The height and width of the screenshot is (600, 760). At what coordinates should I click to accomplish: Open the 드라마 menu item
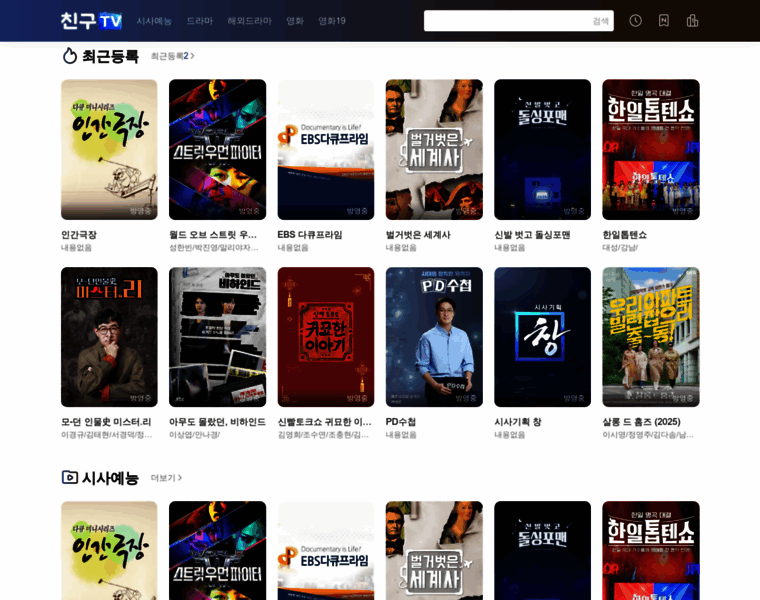click(x=200, y=21)
